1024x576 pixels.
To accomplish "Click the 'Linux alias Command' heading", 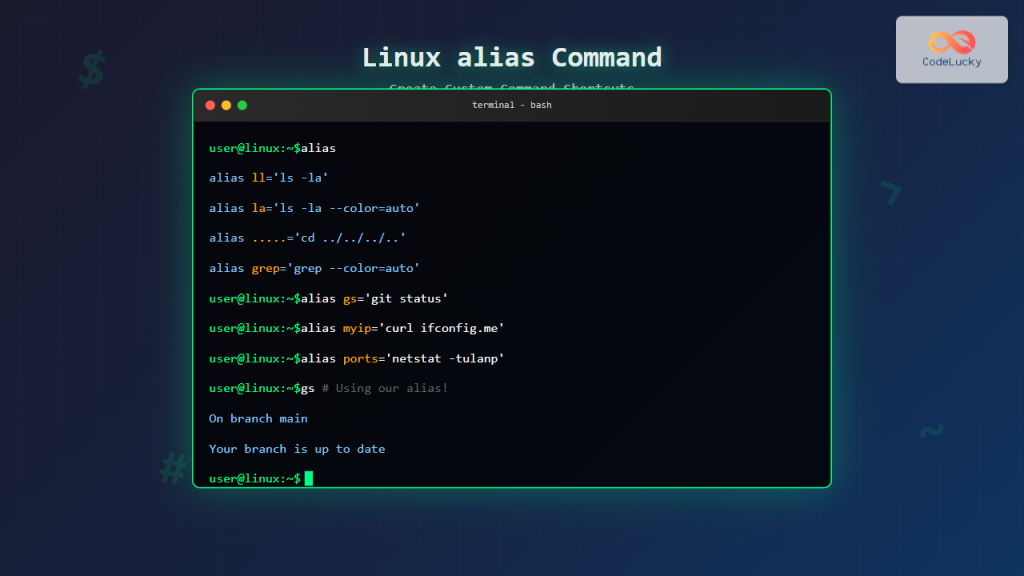I will [x=512, y=57].
